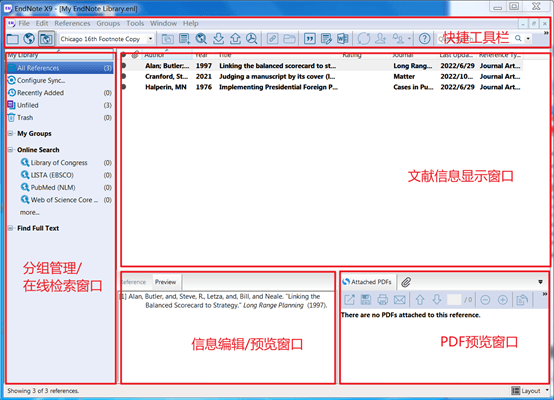Screen dimensions: 554x400
Task: Open the PDF panel options dropdown arrow
Action: [540, 282]
